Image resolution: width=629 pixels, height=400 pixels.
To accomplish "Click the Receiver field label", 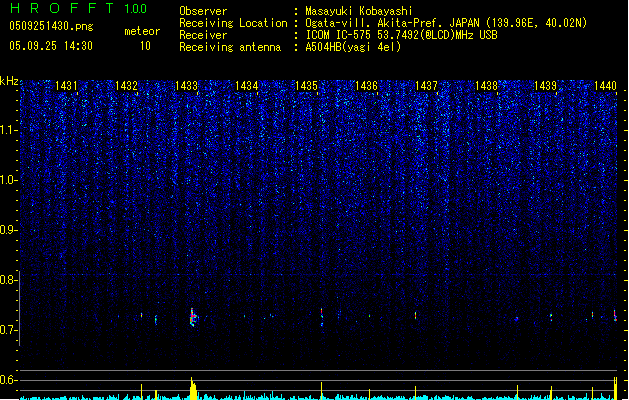I will pyautogui.click(x=203, y=35).
